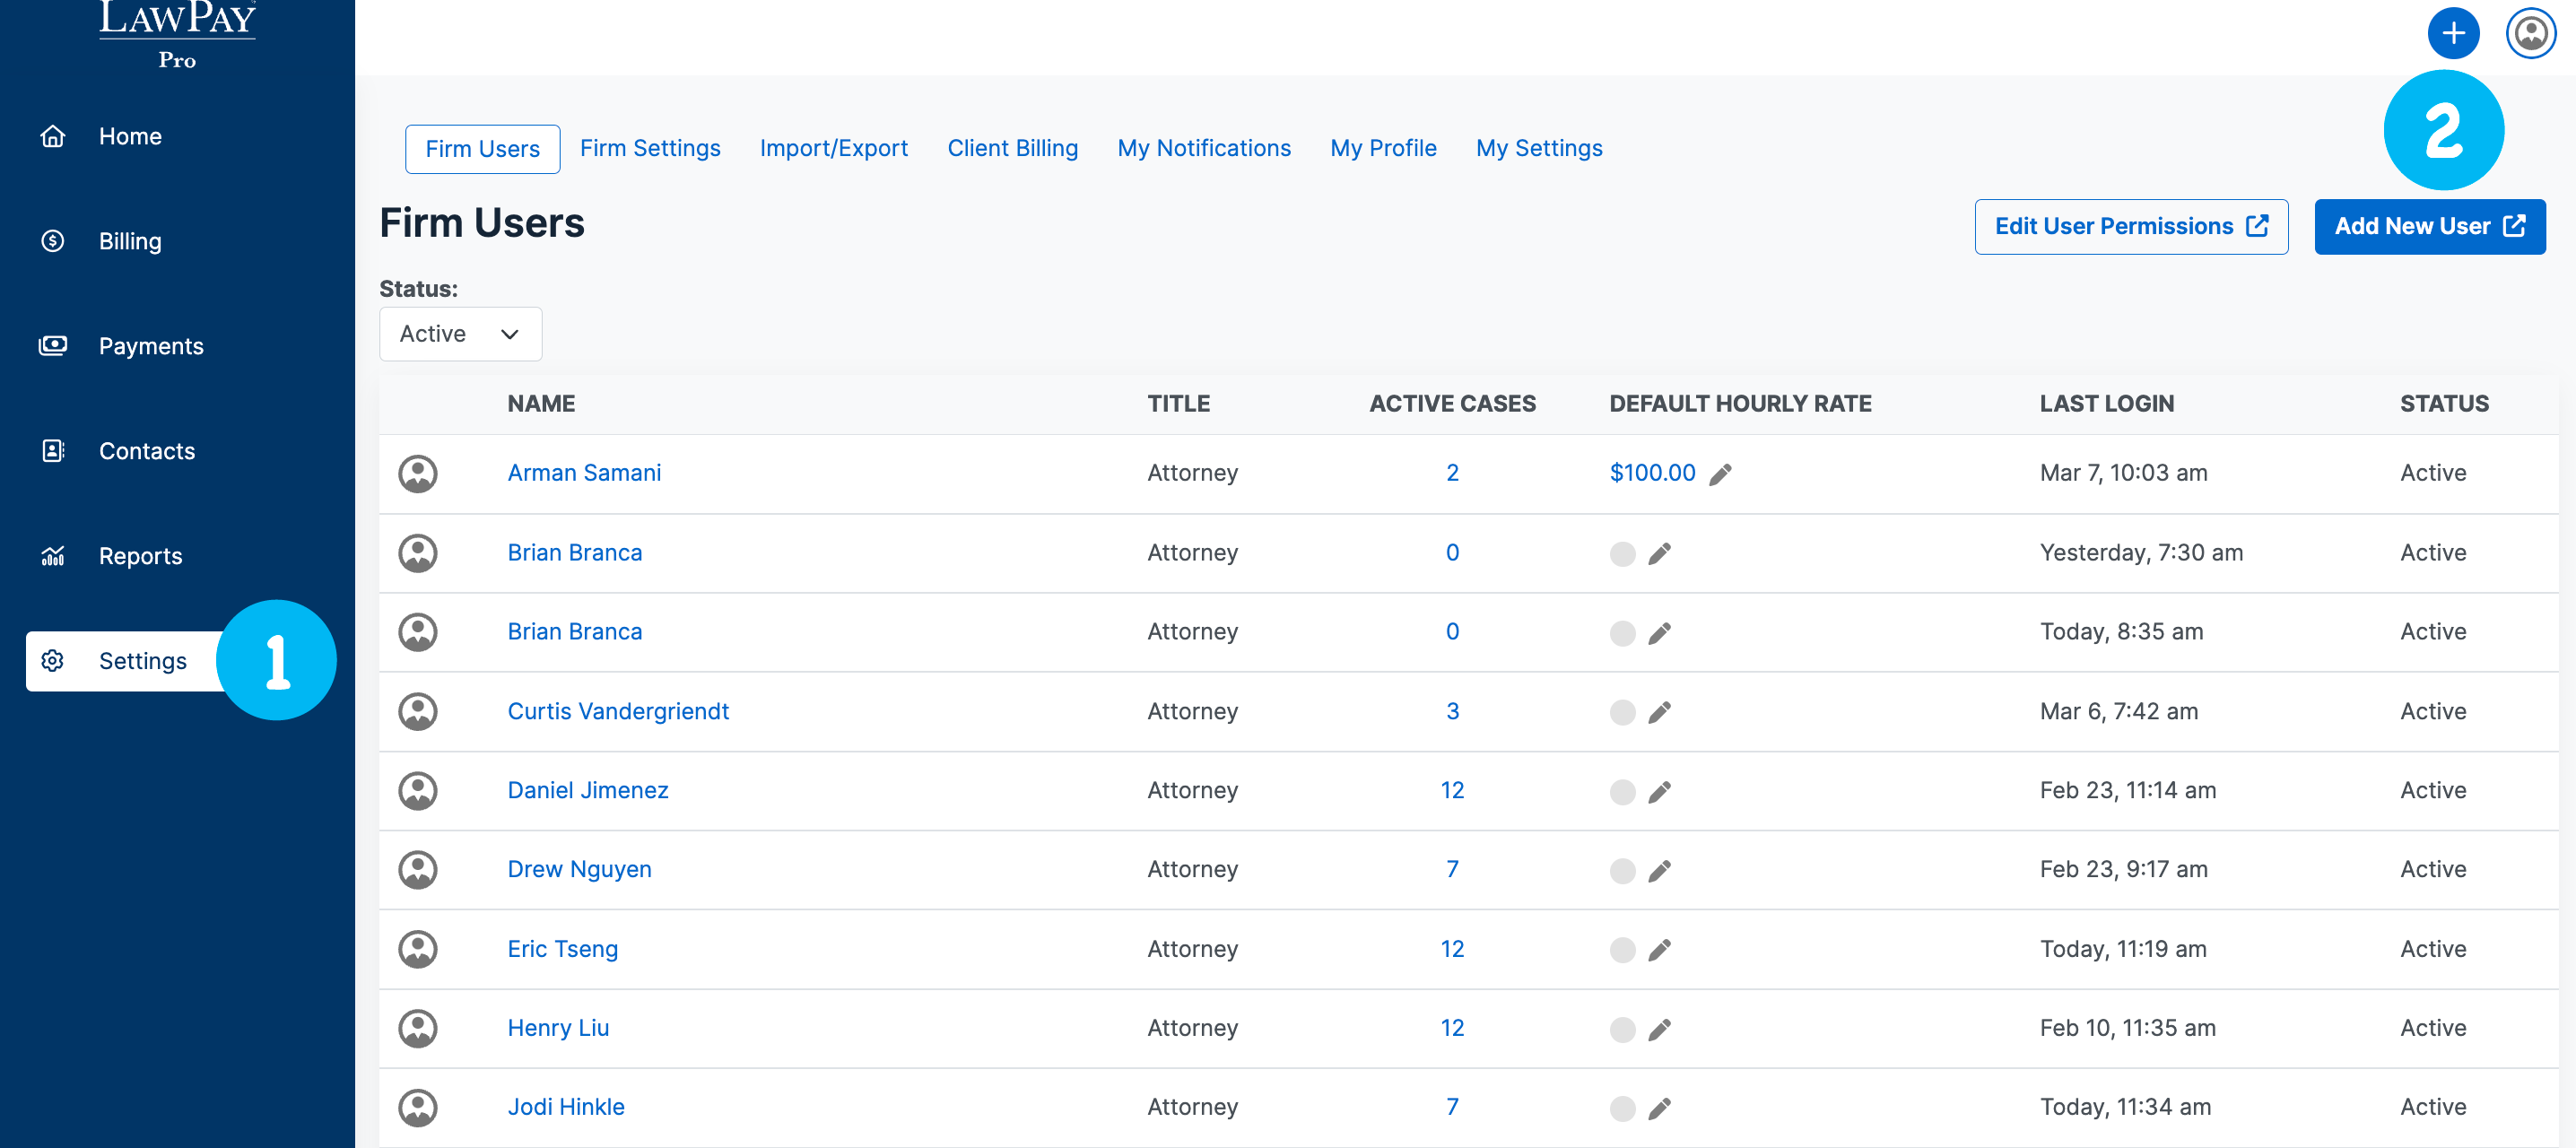Select the Import/Export tab
The height and width of the screenshot is (1148, 2576).
(x=833, y=148)
